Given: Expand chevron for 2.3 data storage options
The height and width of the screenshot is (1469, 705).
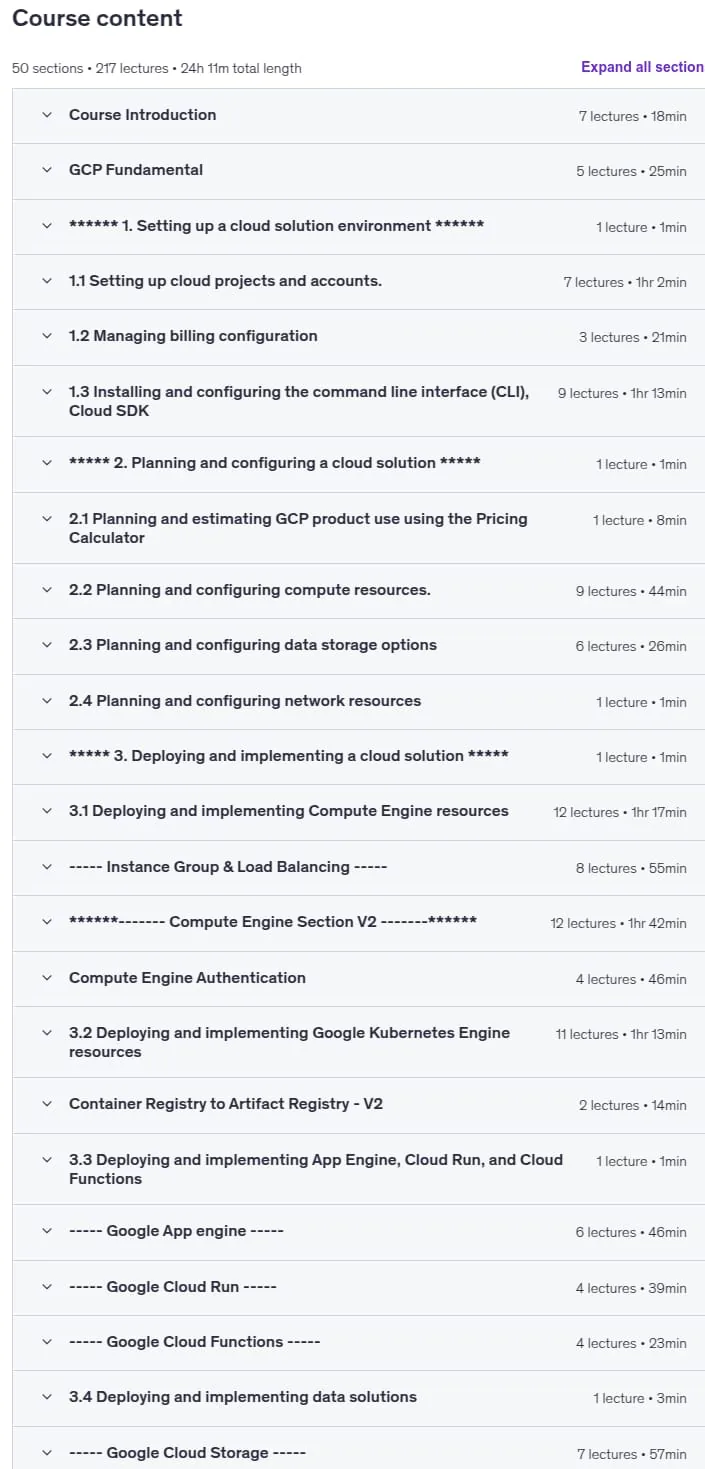Looking at the screenshot, I should (x=46, y=645).
